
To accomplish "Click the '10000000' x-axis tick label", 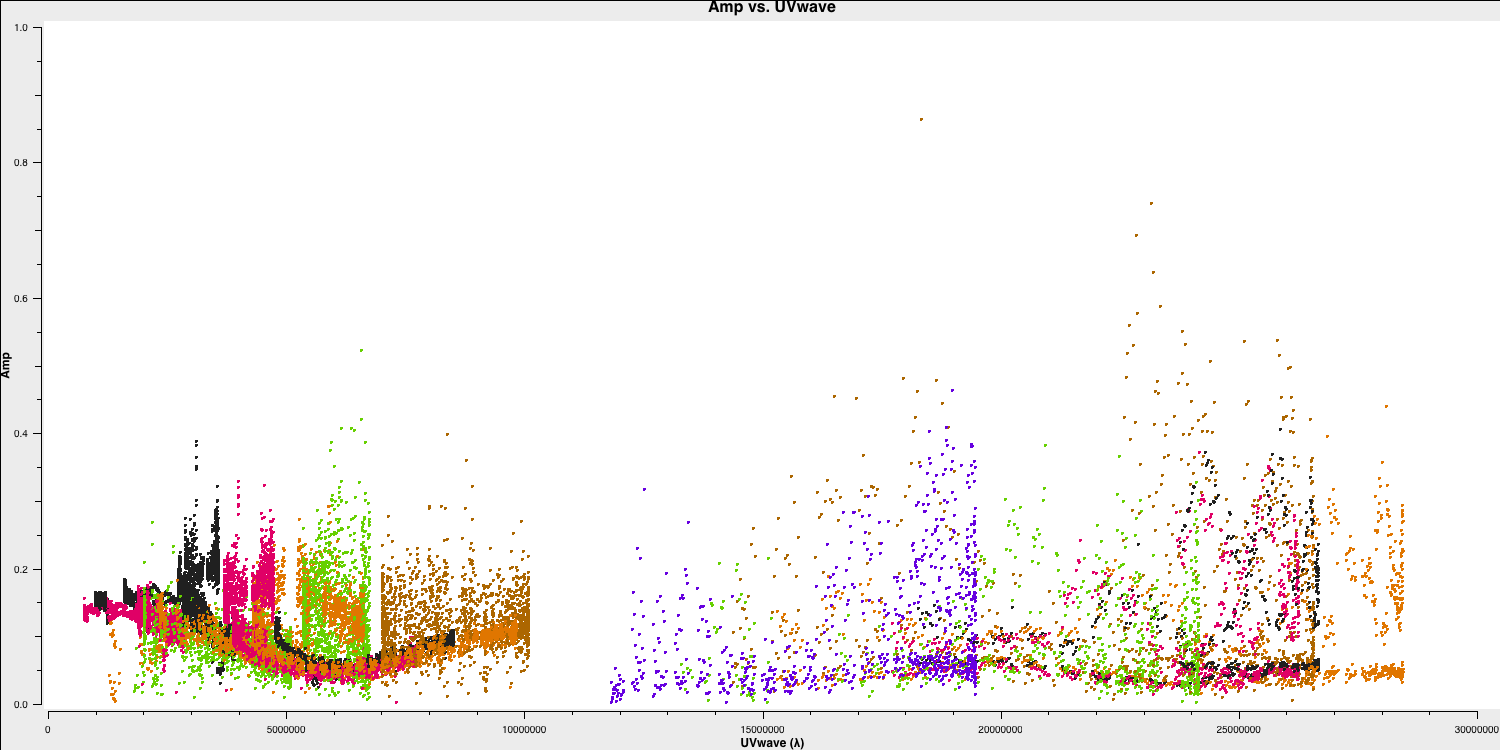I will point(525,730).
